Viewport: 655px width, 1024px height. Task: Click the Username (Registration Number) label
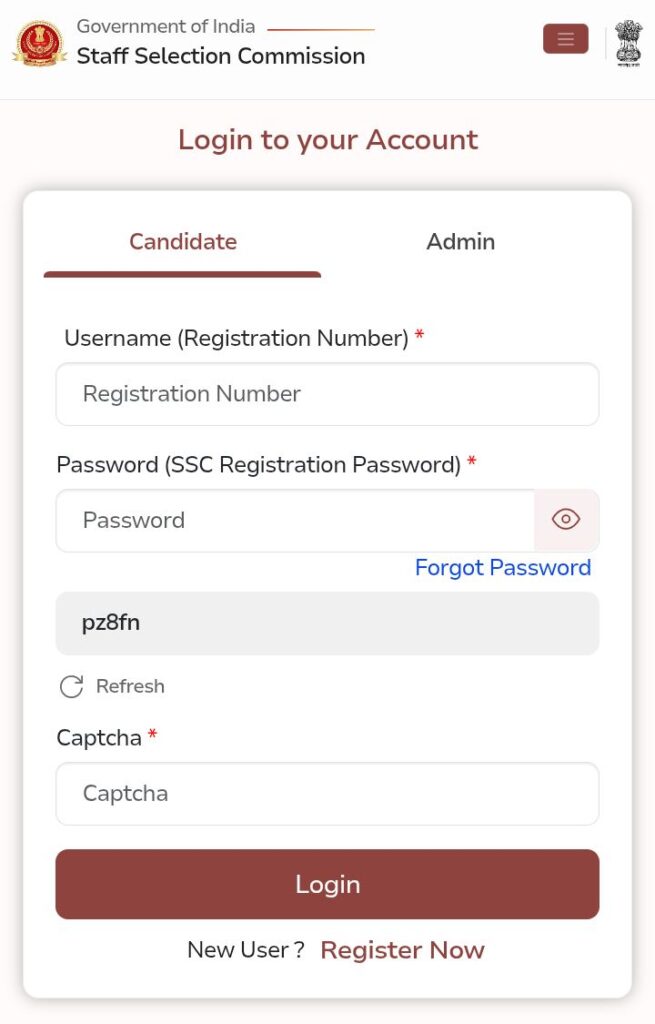coord(236,339)
